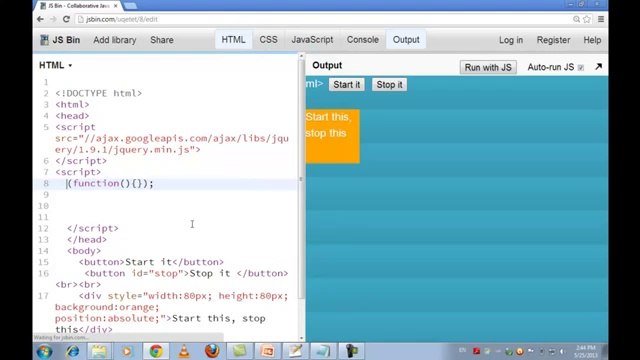The height and width of the screenshot is (360, 640).
Task: Open the Add library menu
Action: click(x=115, y=40)
